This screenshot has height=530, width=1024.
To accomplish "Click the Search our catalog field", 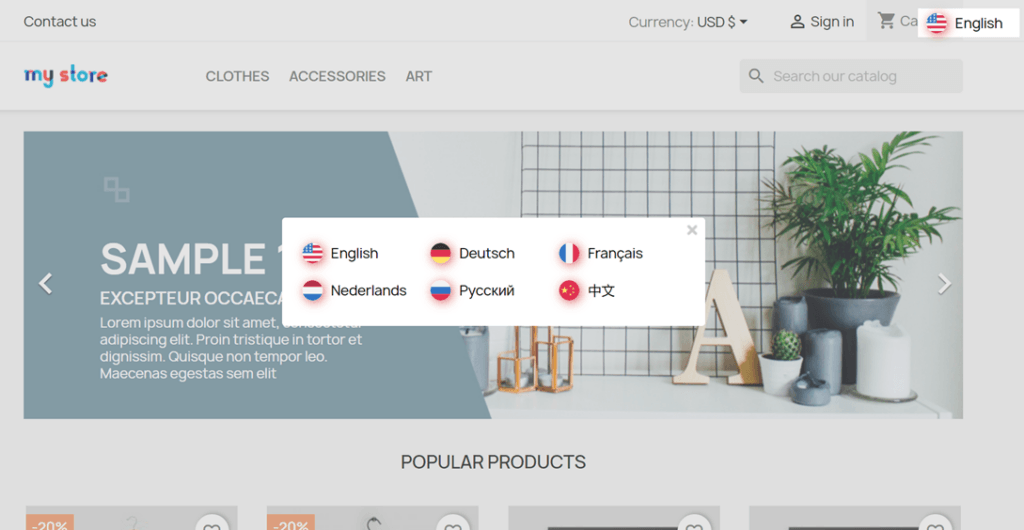I will click(860, 76).
